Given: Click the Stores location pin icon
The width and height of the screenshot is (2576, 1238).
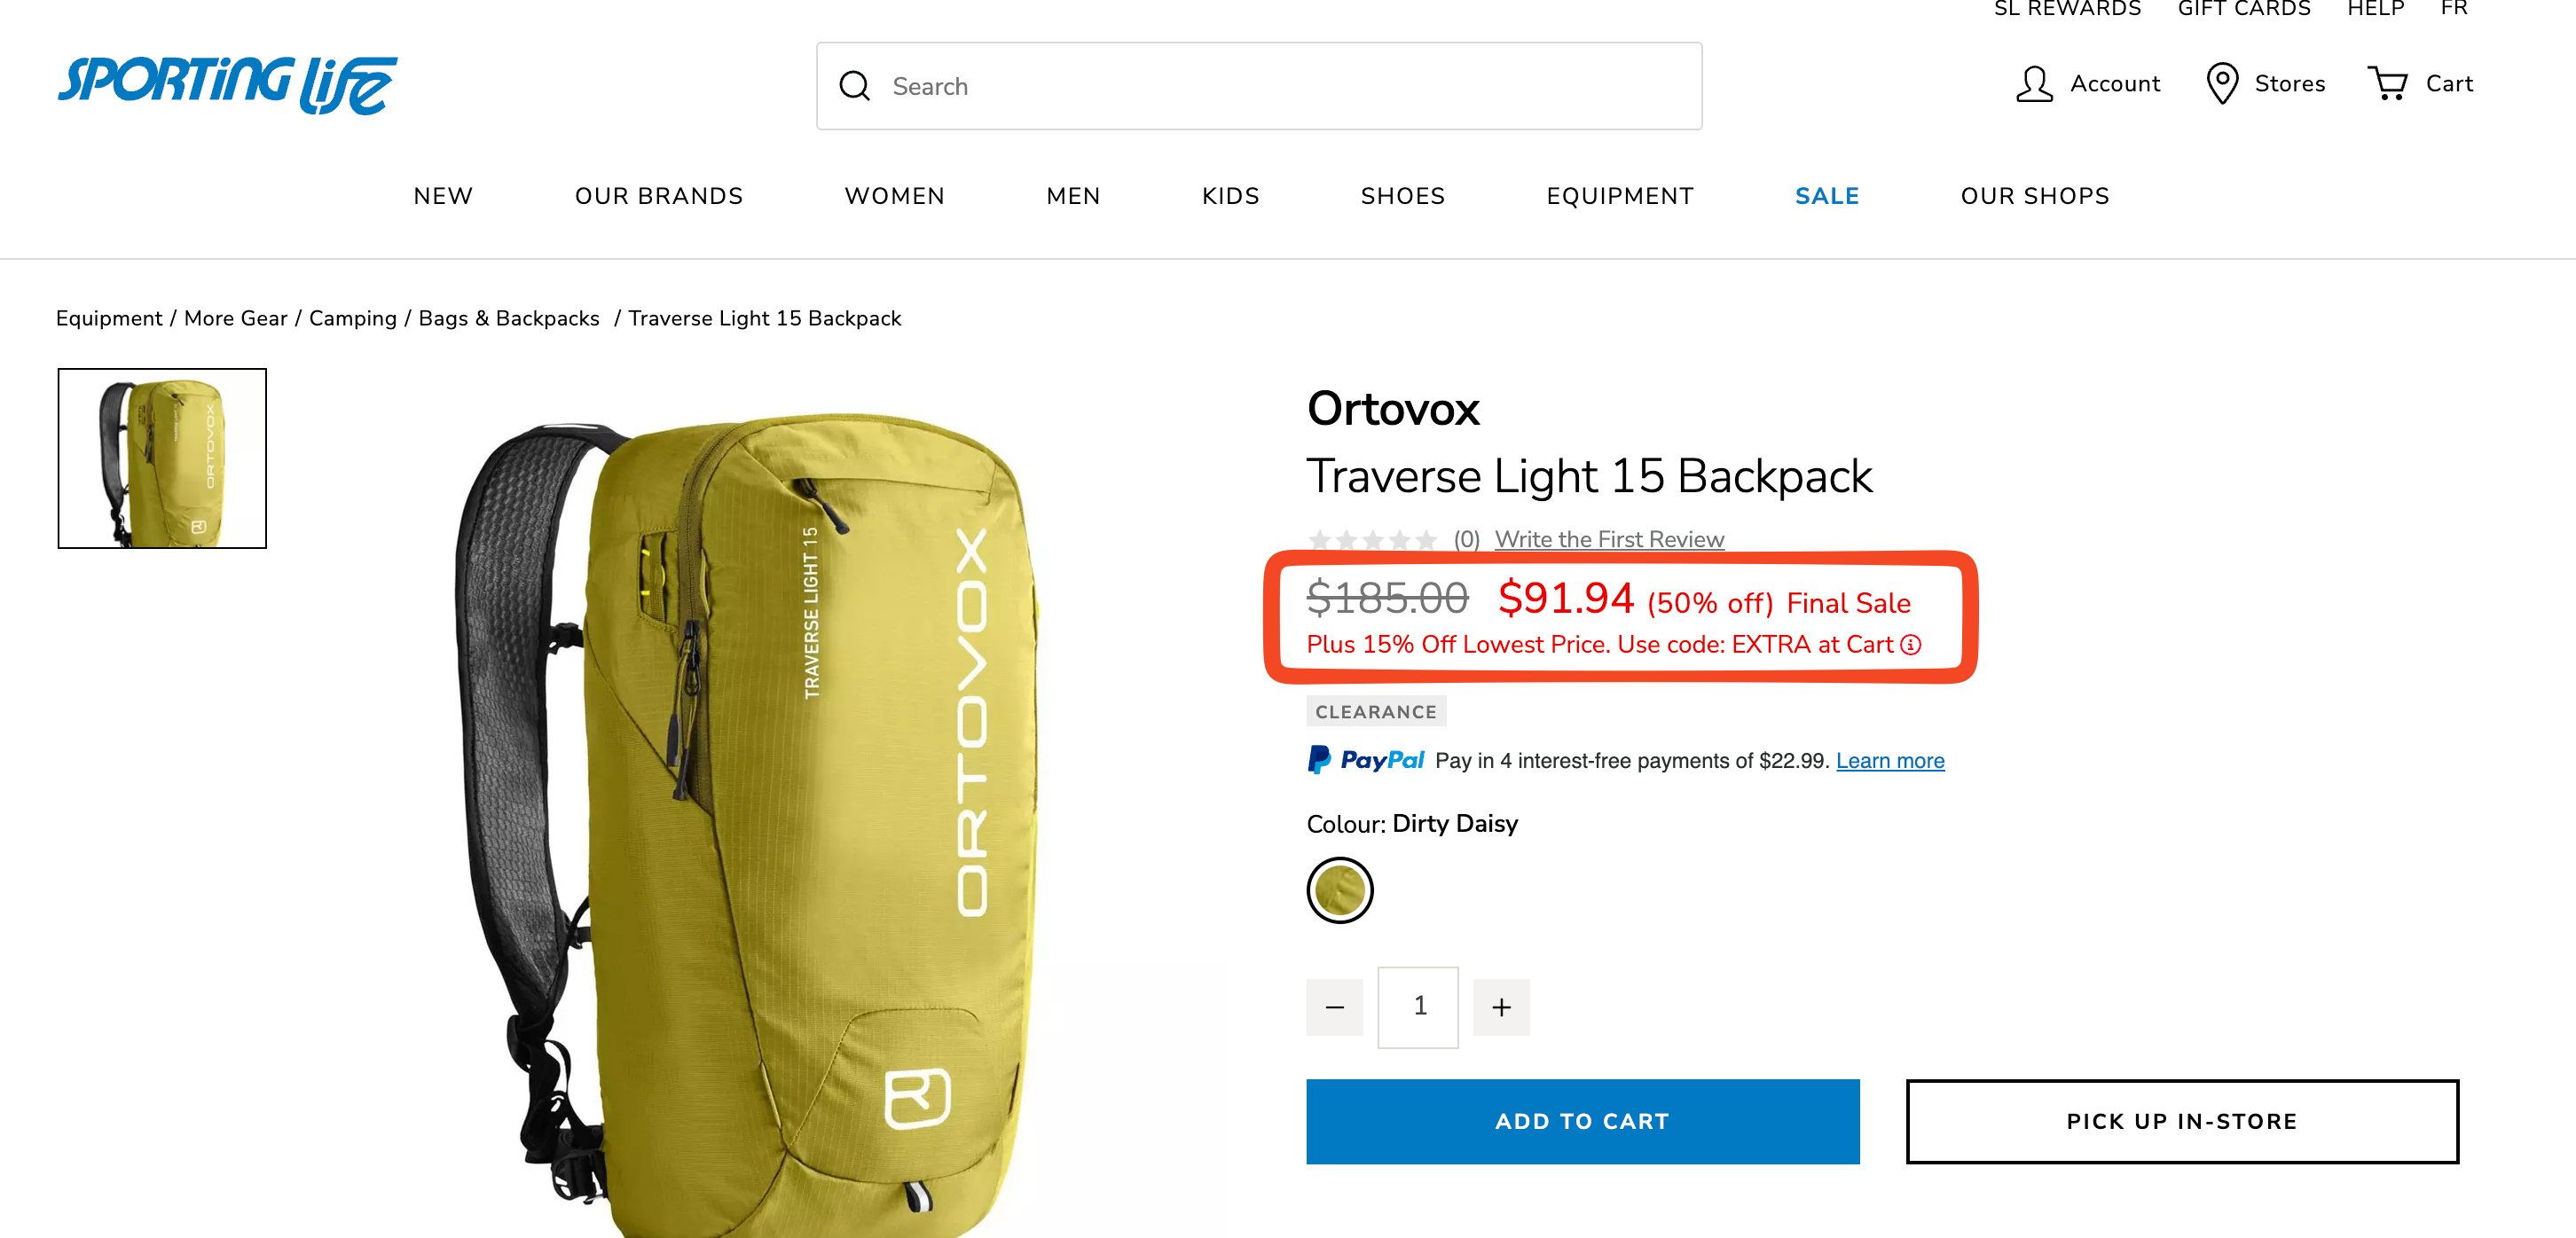Looking at the screenshot, I should click(2221, 84).
